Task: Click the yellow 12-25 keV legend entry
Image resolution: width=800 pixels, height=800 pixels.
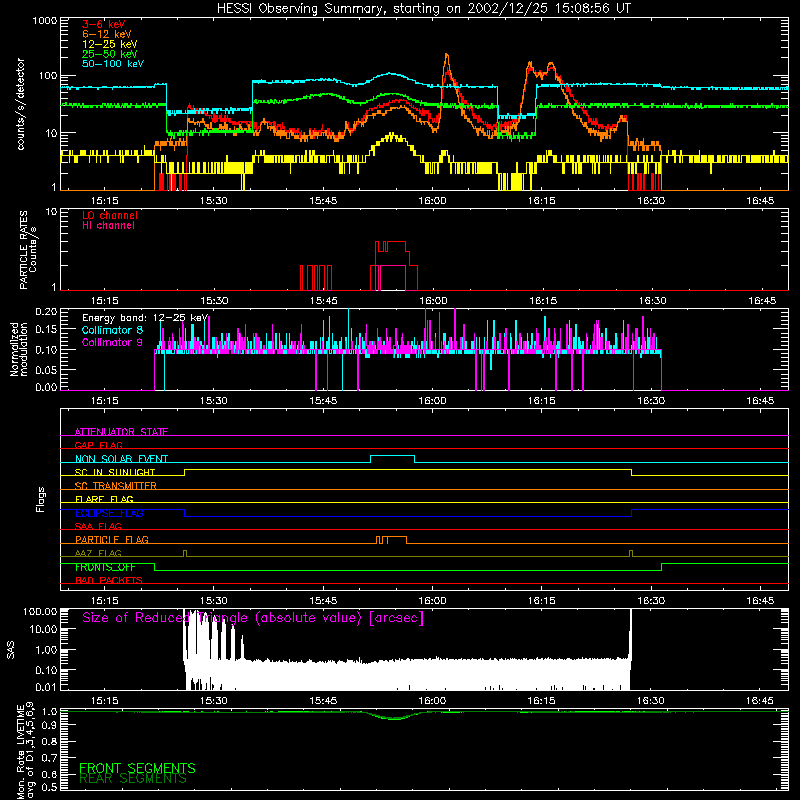Action: pyautogui.click(x=110, y=44)
